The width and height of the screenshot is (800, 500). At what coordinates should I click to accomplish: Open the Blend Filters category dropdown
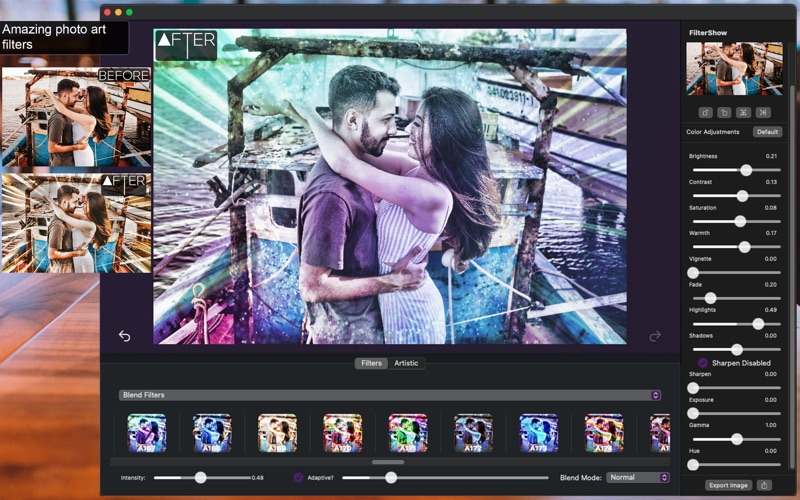(x=390, y=395)
